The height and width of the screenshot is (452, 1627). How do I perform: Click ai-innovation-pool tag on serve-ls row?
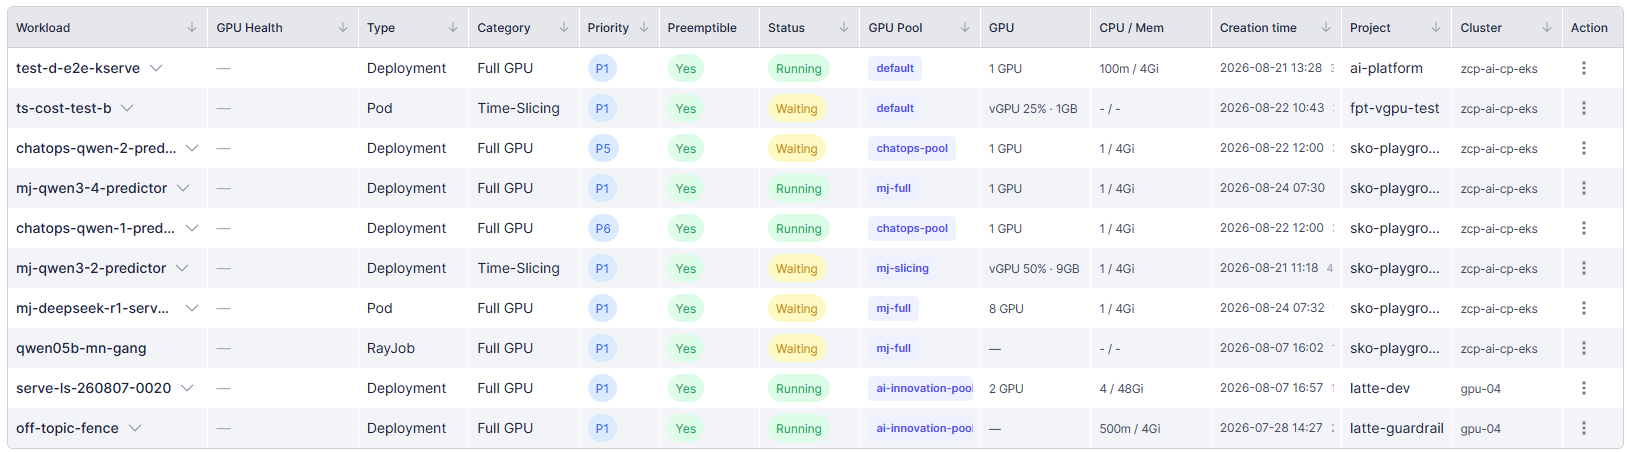click(x=921, y=388)
